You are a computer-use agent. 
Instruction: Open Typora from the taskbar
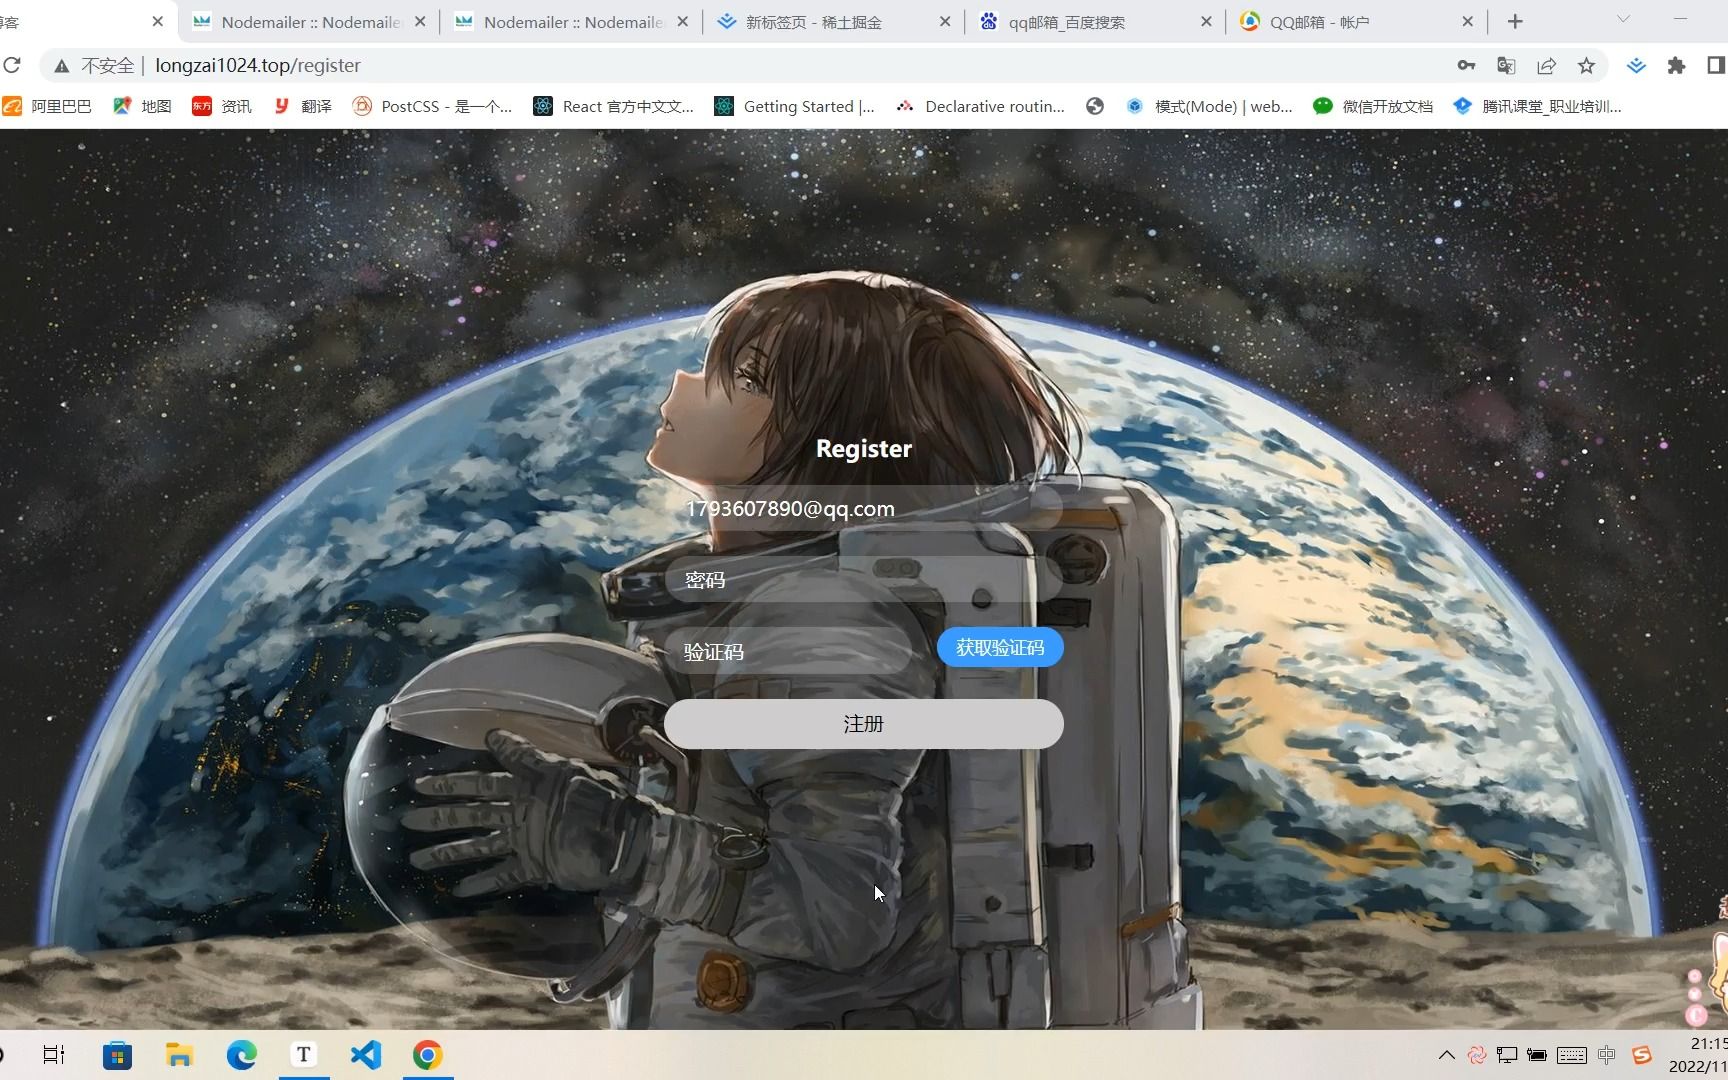coord(304,1055)
